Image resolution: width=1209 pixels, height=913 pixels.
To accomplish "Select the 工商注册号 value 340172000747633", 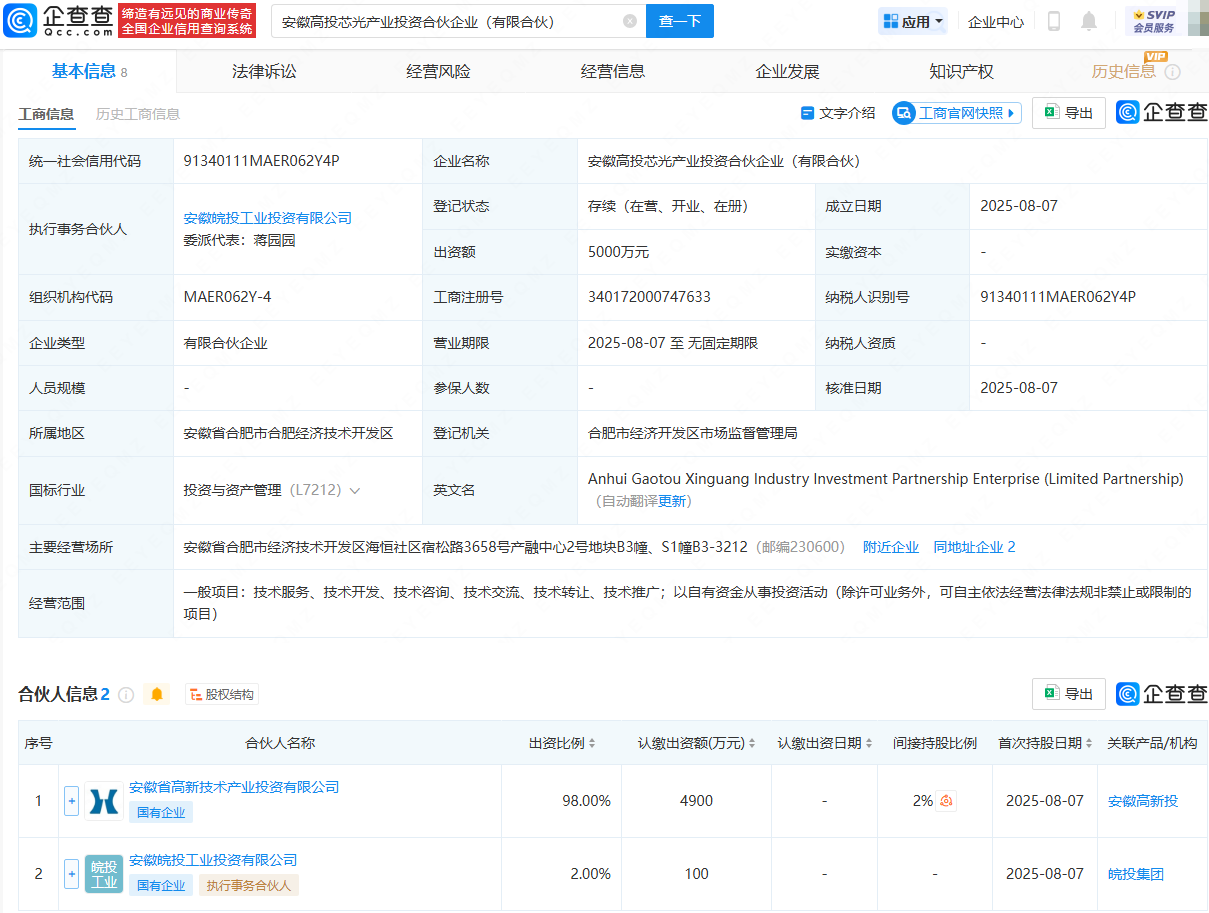I will [650, 297].
